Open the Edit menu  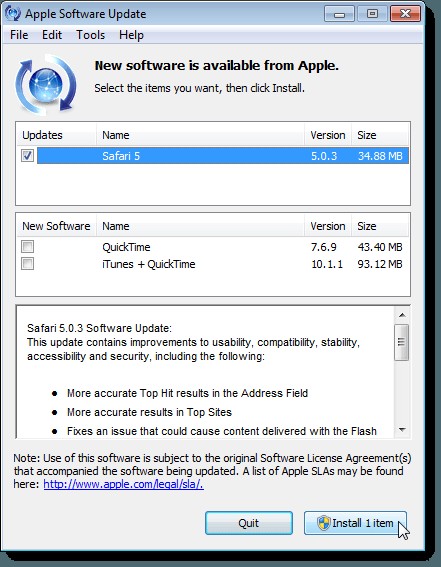click(52, 35)
